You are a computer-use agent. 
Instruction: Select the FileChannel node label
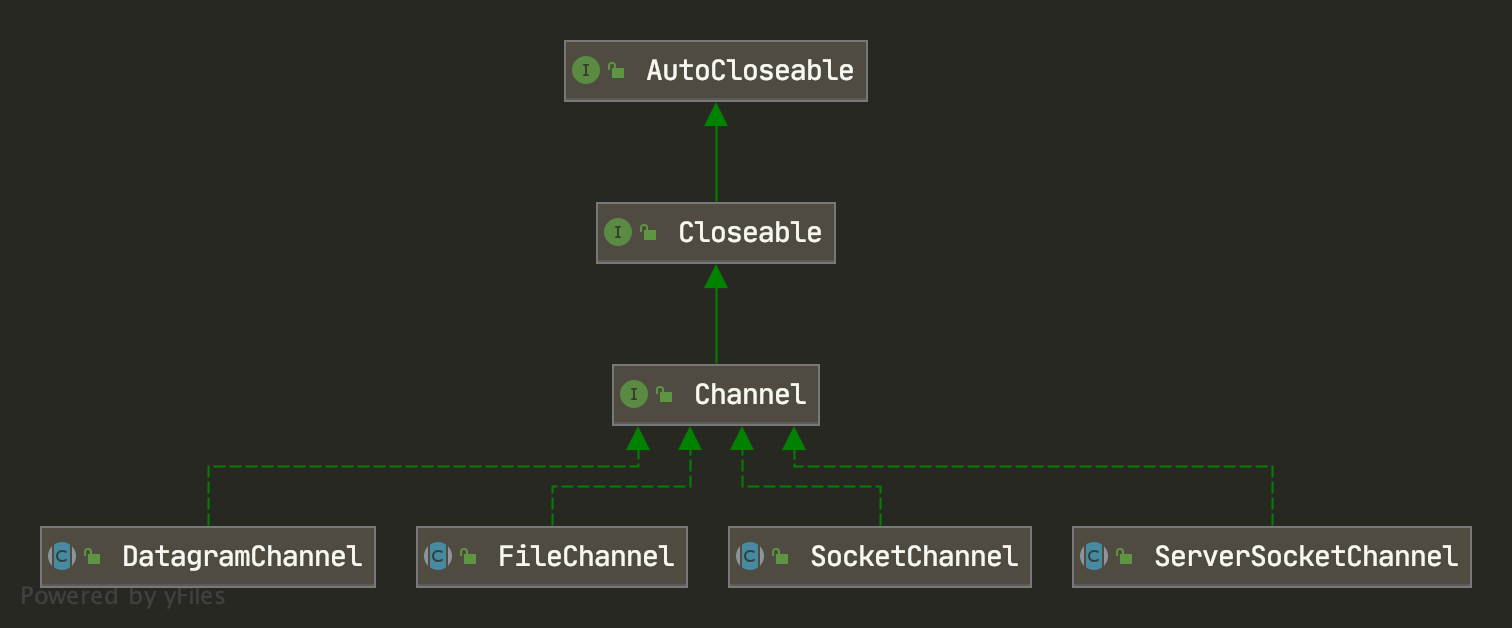pos(585,557)
